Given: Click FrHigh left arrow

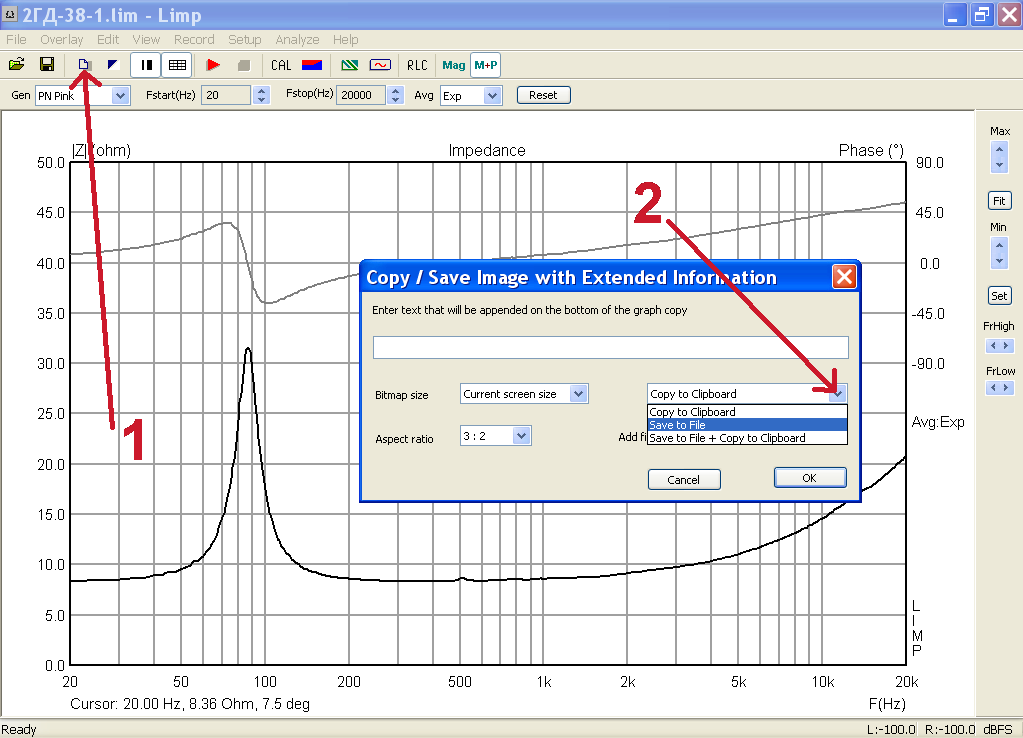Looking at the screenshot, I should pyautogui.click(x=993, y=346).
